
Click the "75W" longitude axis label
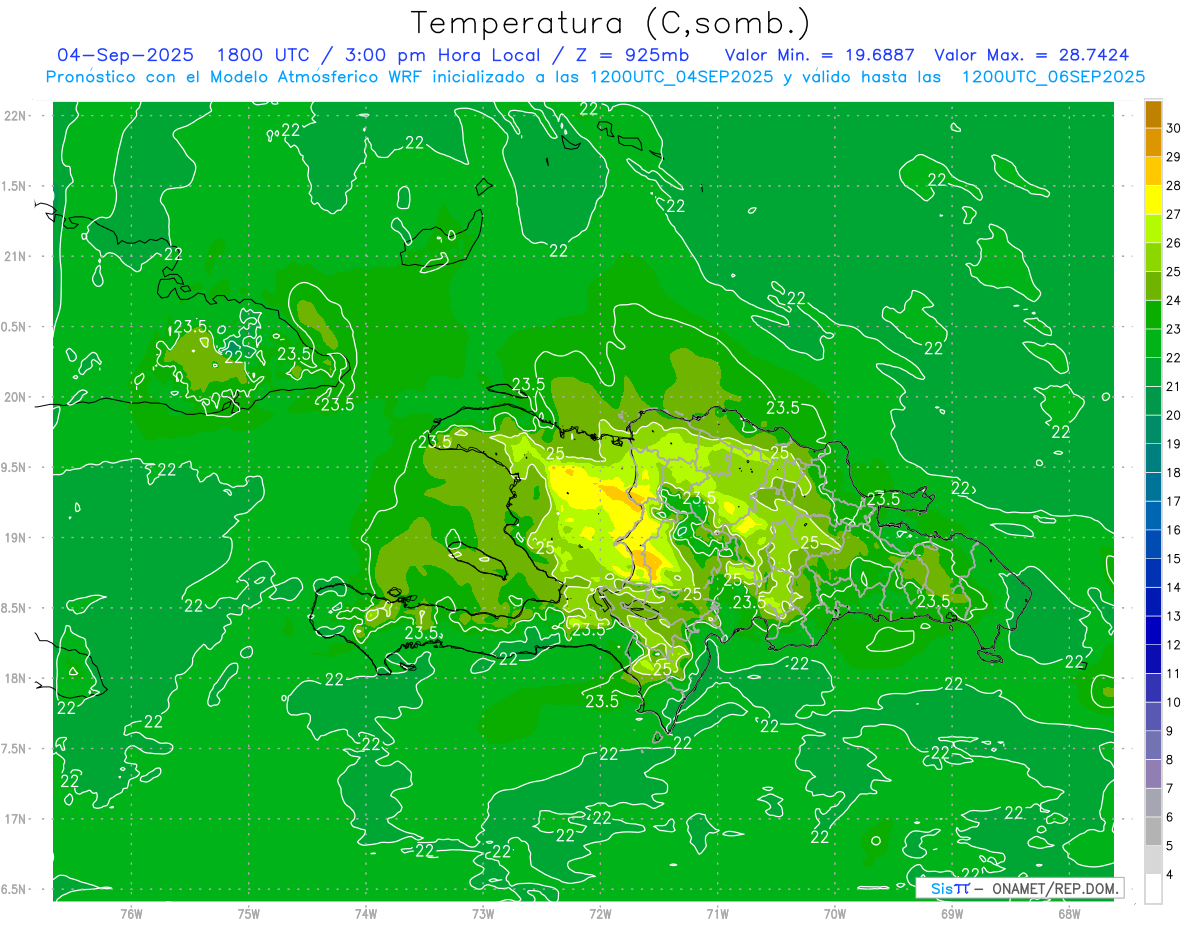pos(249,913)
